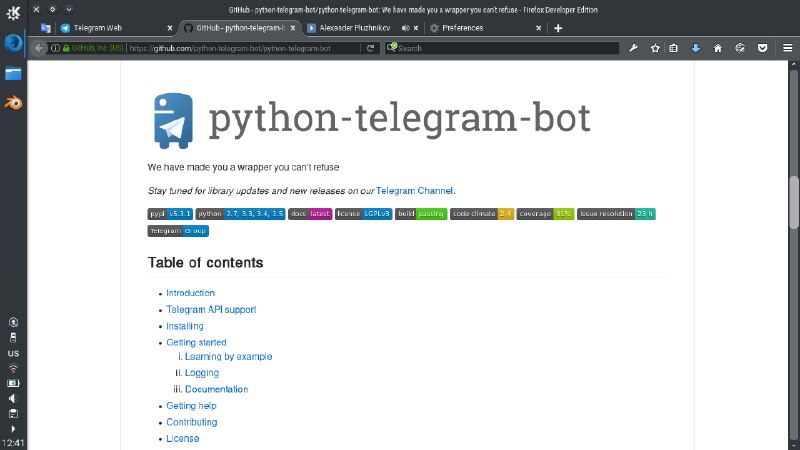Show bookmarks list icon
Image resolution: width=800 pixels, height=450 pixels.
pos(673,48)
